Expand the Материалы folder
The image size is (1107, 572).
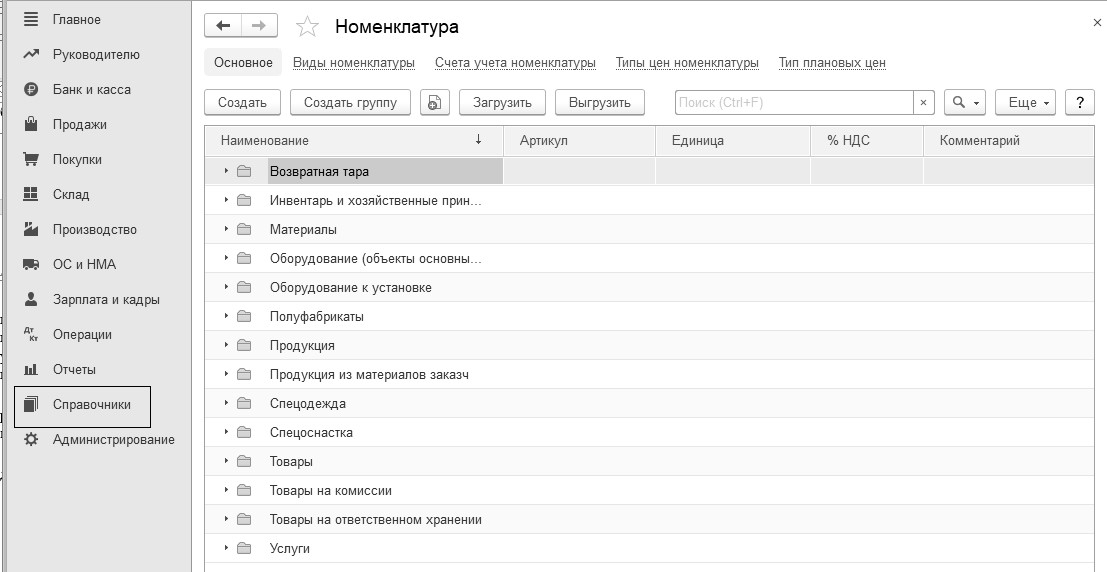click(227, 230)
